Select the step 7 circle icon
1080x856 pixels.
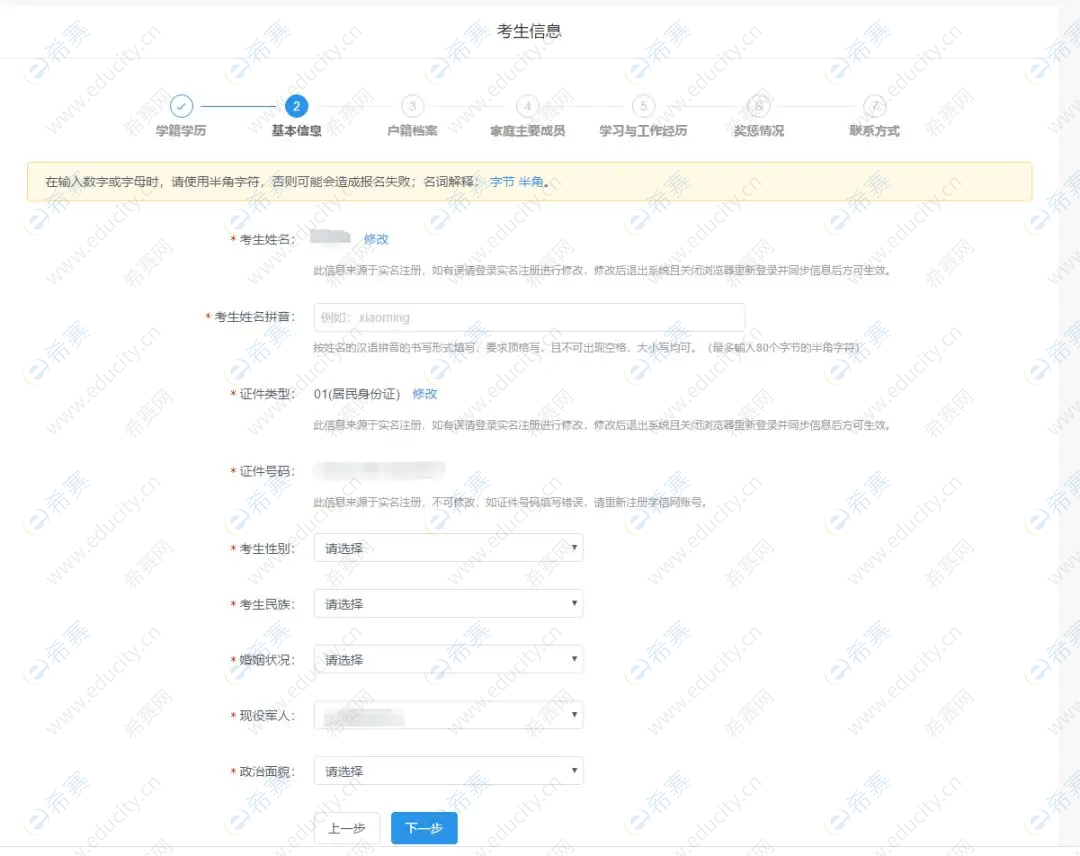point(875,106)
